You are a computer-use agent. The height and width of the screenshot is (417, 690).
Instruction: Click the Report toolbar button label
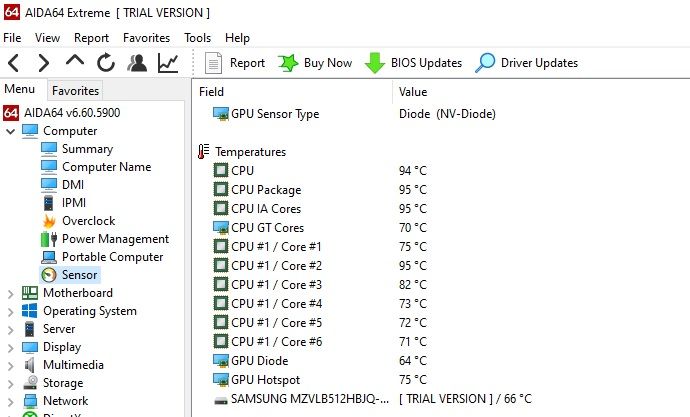247,63
